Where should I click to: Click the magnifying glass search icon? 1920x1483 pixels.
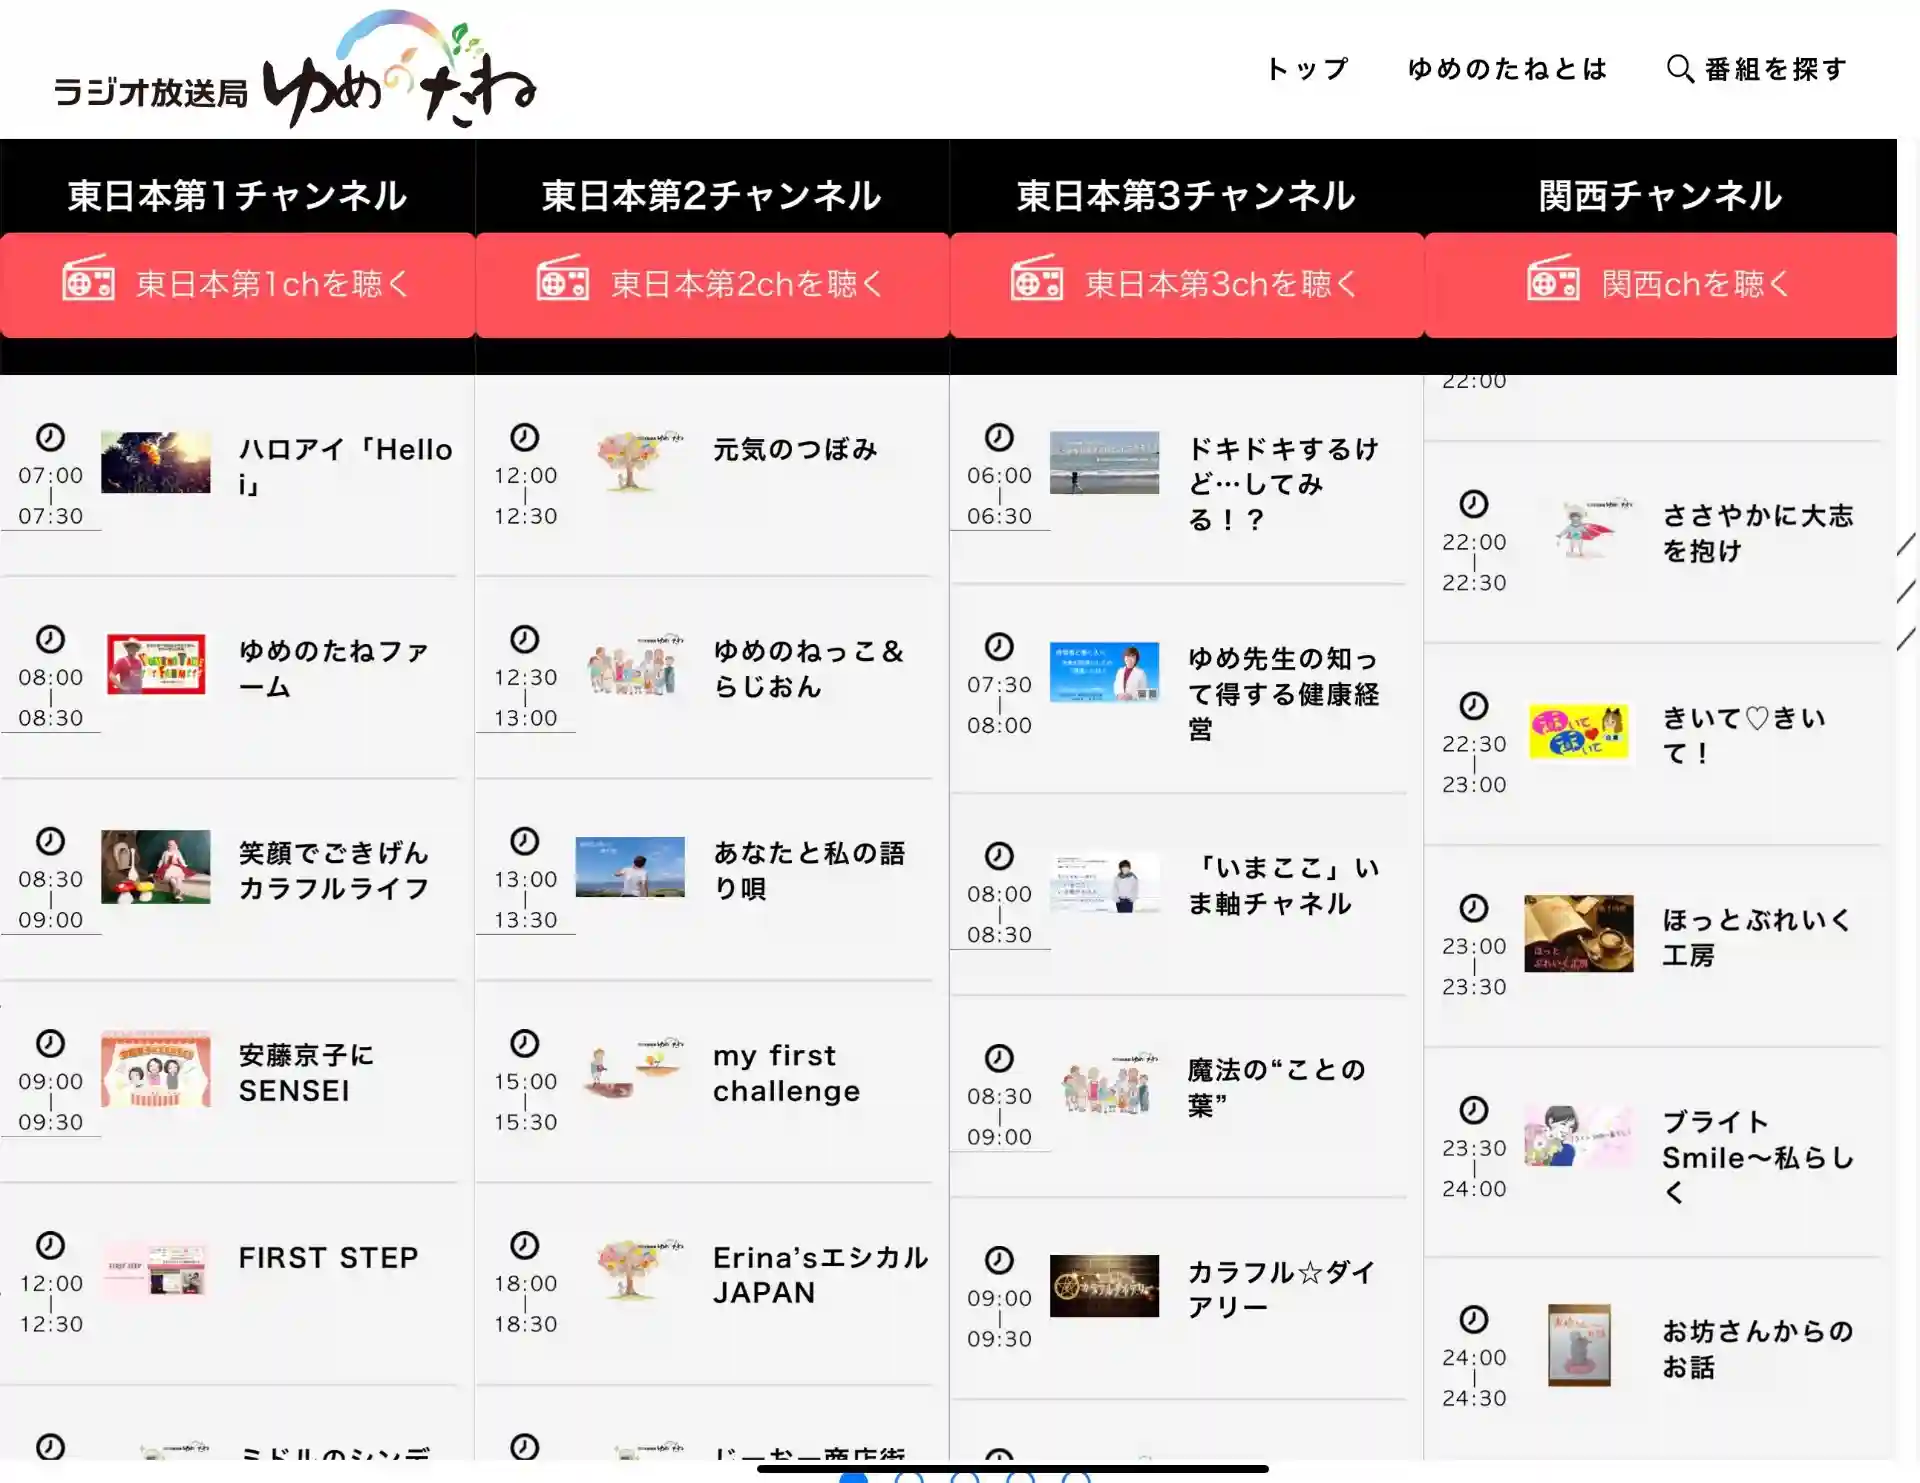tap(1679, 69)
